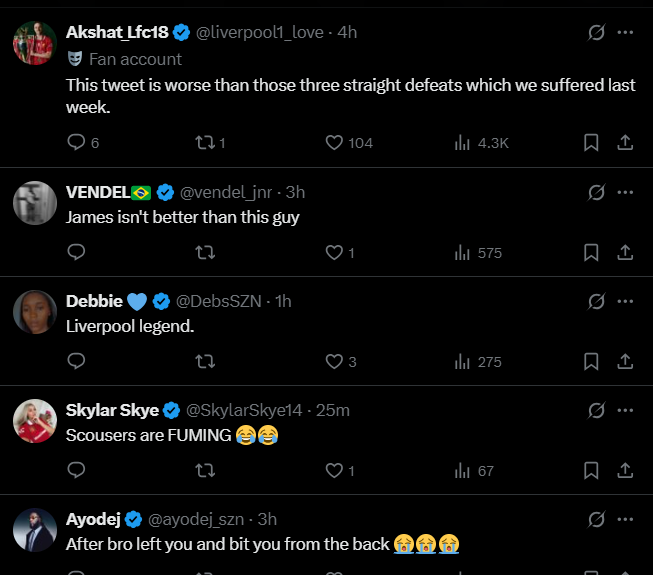Viewport: 653px width, 575px height.
Task: Open Ayodej's profile avatar
Action: [34, 530]
